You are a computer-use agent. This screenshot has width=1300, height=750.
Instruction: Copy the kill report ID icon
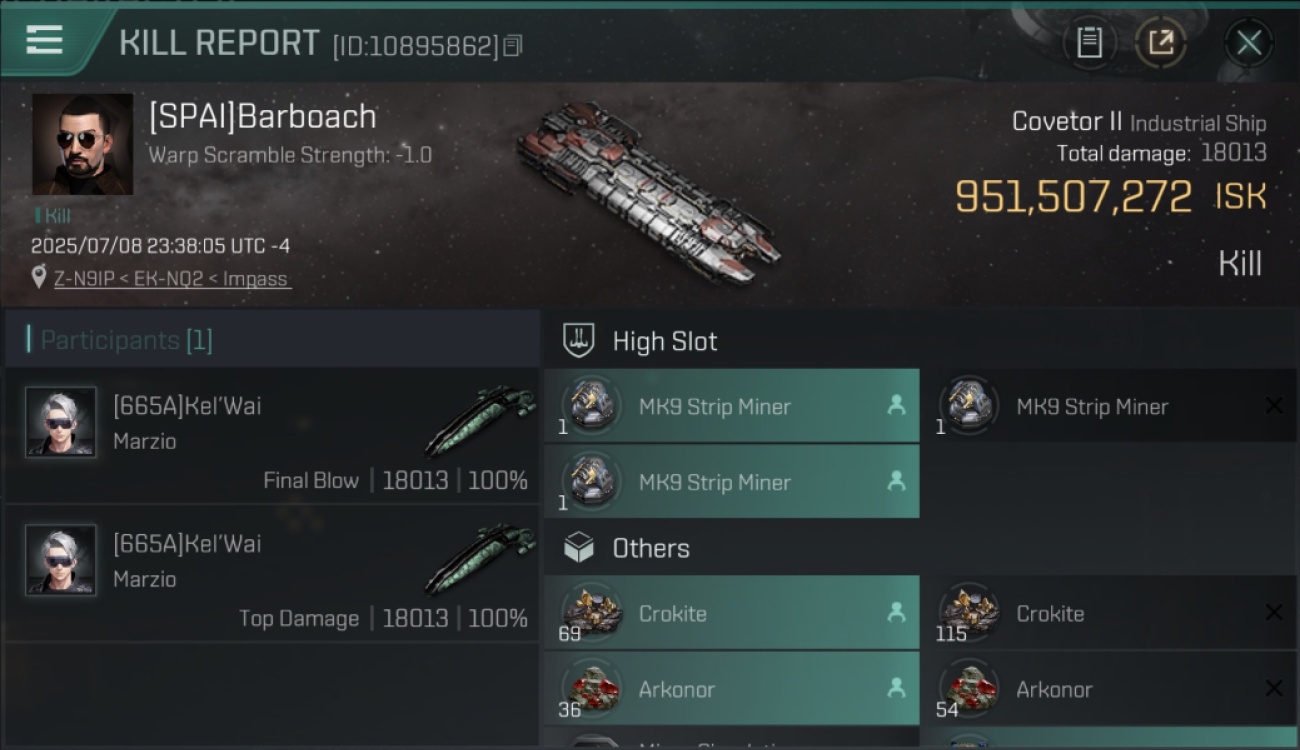click(x=513, y=46)
